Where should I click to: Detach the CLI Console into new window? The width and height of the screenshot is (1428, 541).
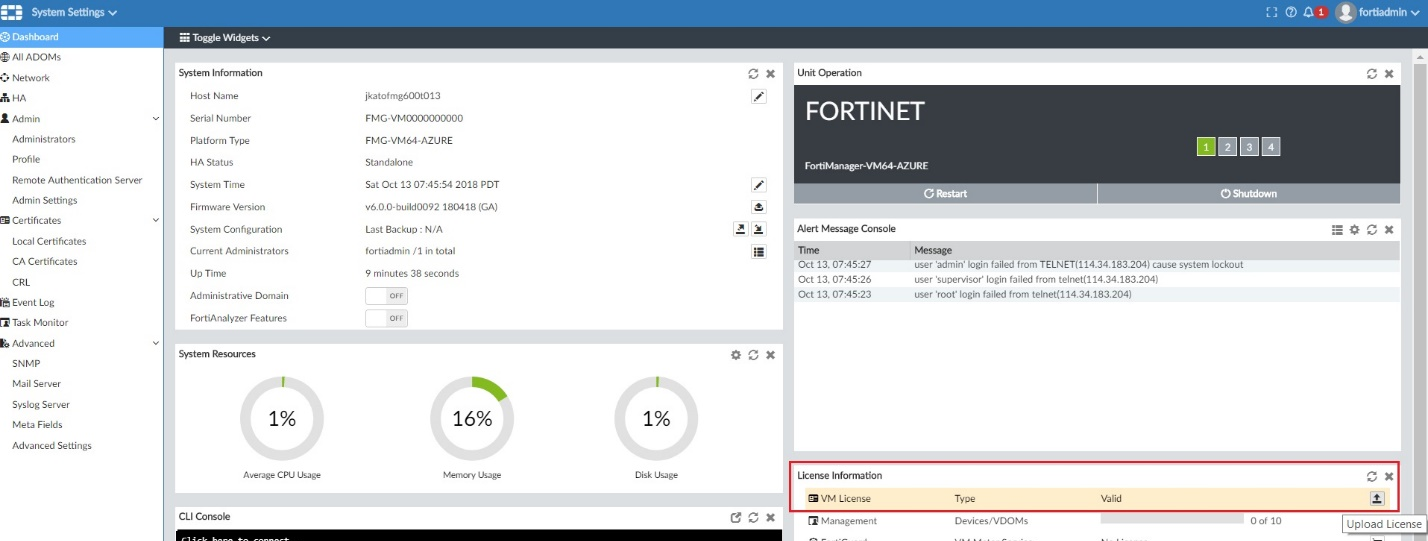pyautogui.click(x=736, y=517)
